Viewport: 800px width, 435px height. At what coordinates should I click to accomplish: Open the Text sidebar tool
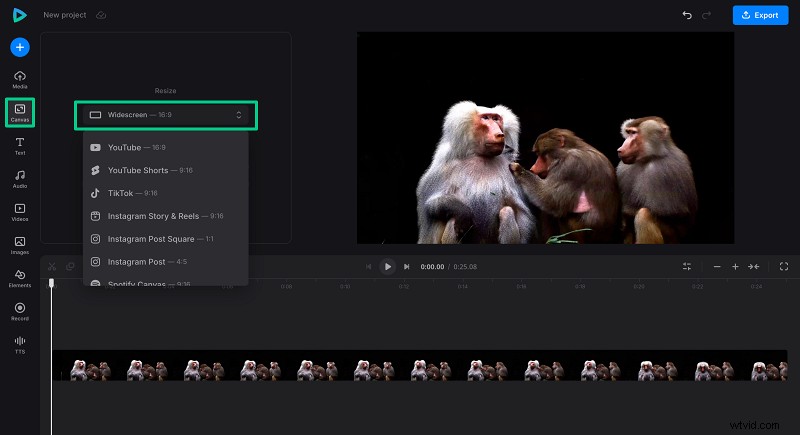(20, 146)
